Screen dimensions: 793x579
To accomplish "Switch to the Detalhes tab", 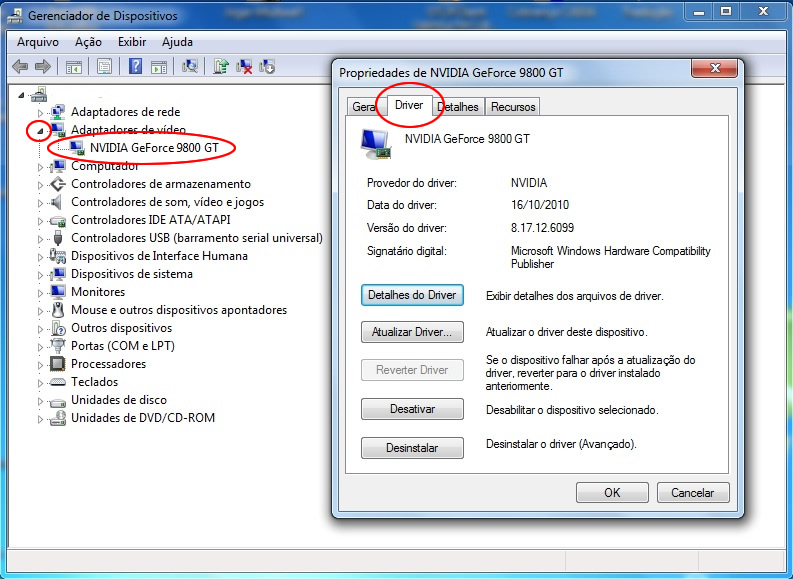I will pos(458,107).
